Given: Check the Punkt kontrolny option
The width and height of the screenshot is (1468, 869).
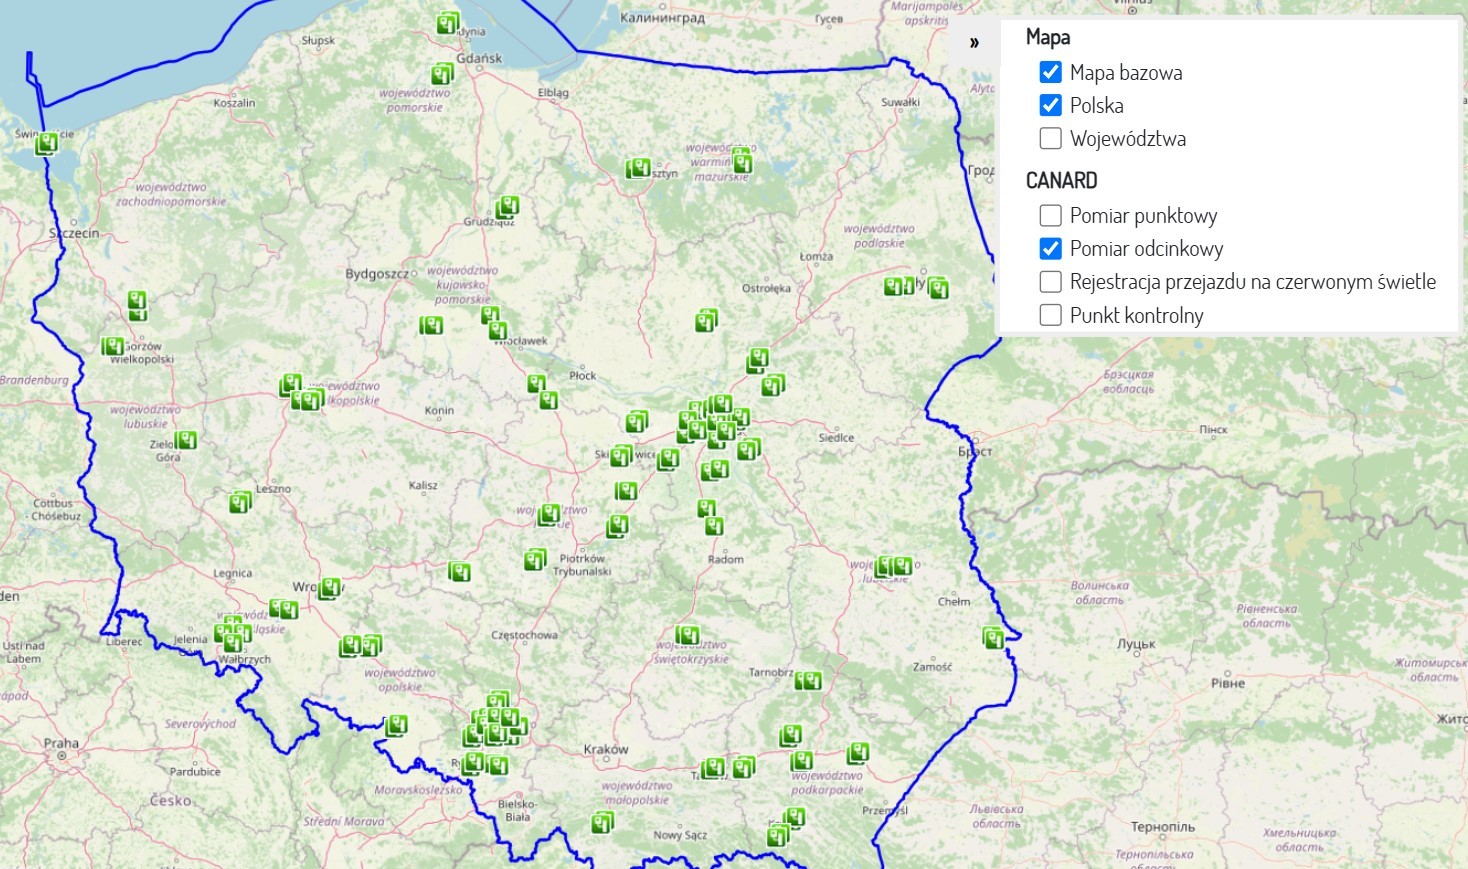Looking at the screenshot, I should click(1050, 314).
